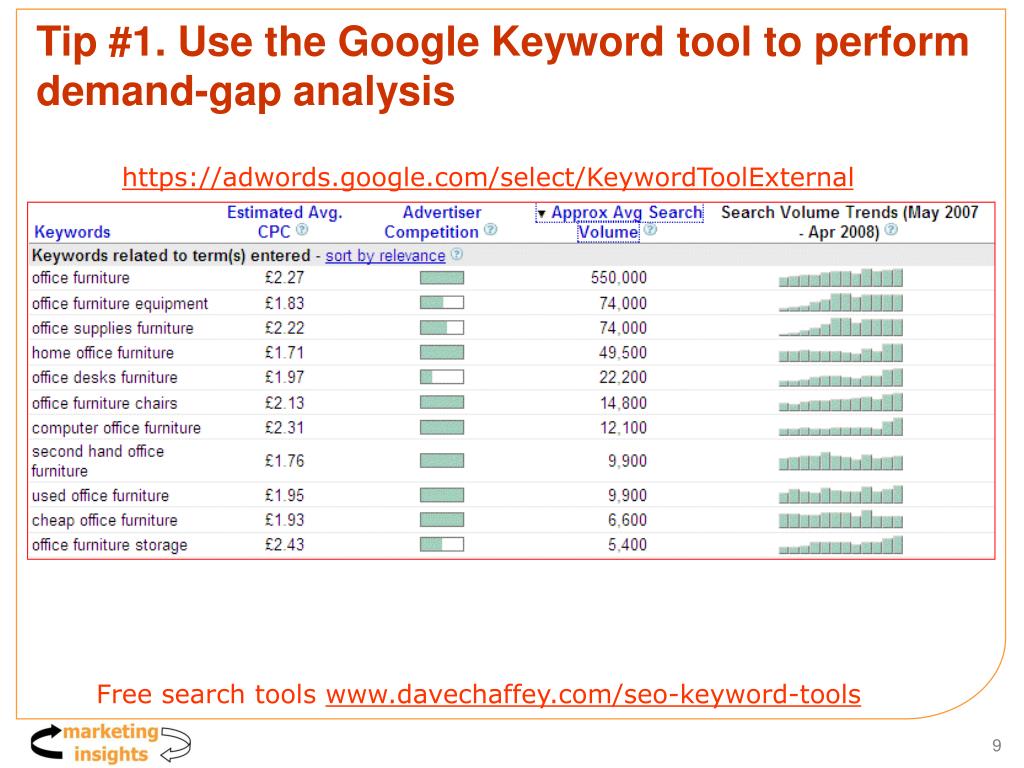Click trend chart for cheap office furniture
The width and height of the screenshot is (1024, 768).
(840, 519)
